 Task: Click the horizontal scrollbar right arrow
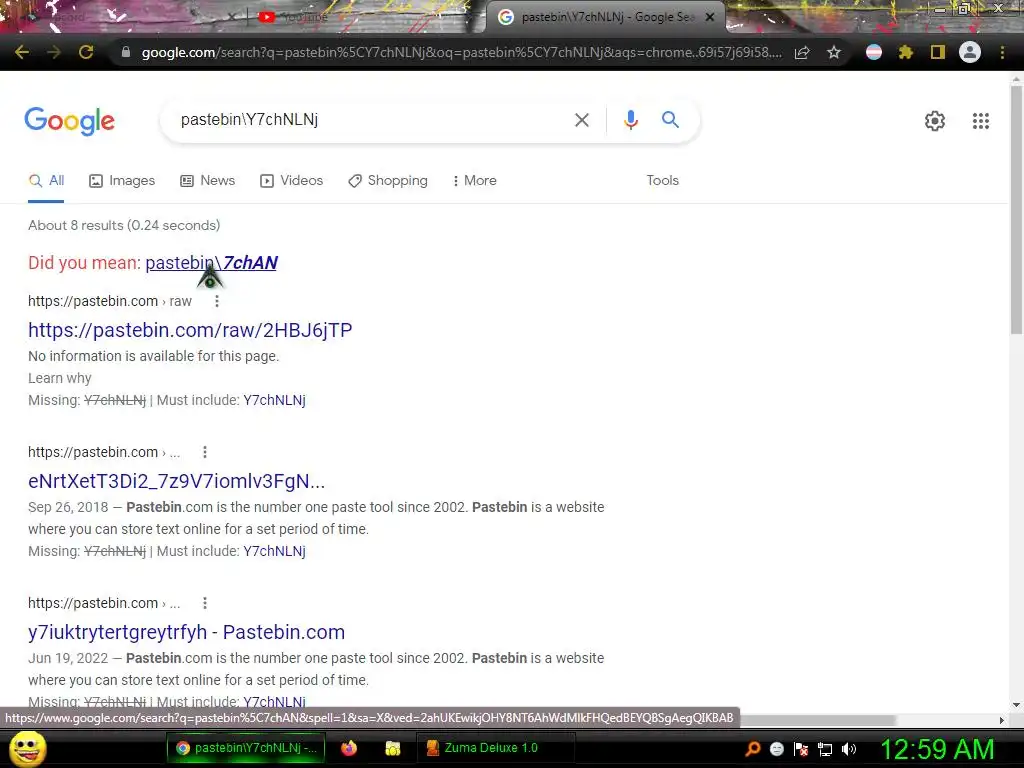1002,720
